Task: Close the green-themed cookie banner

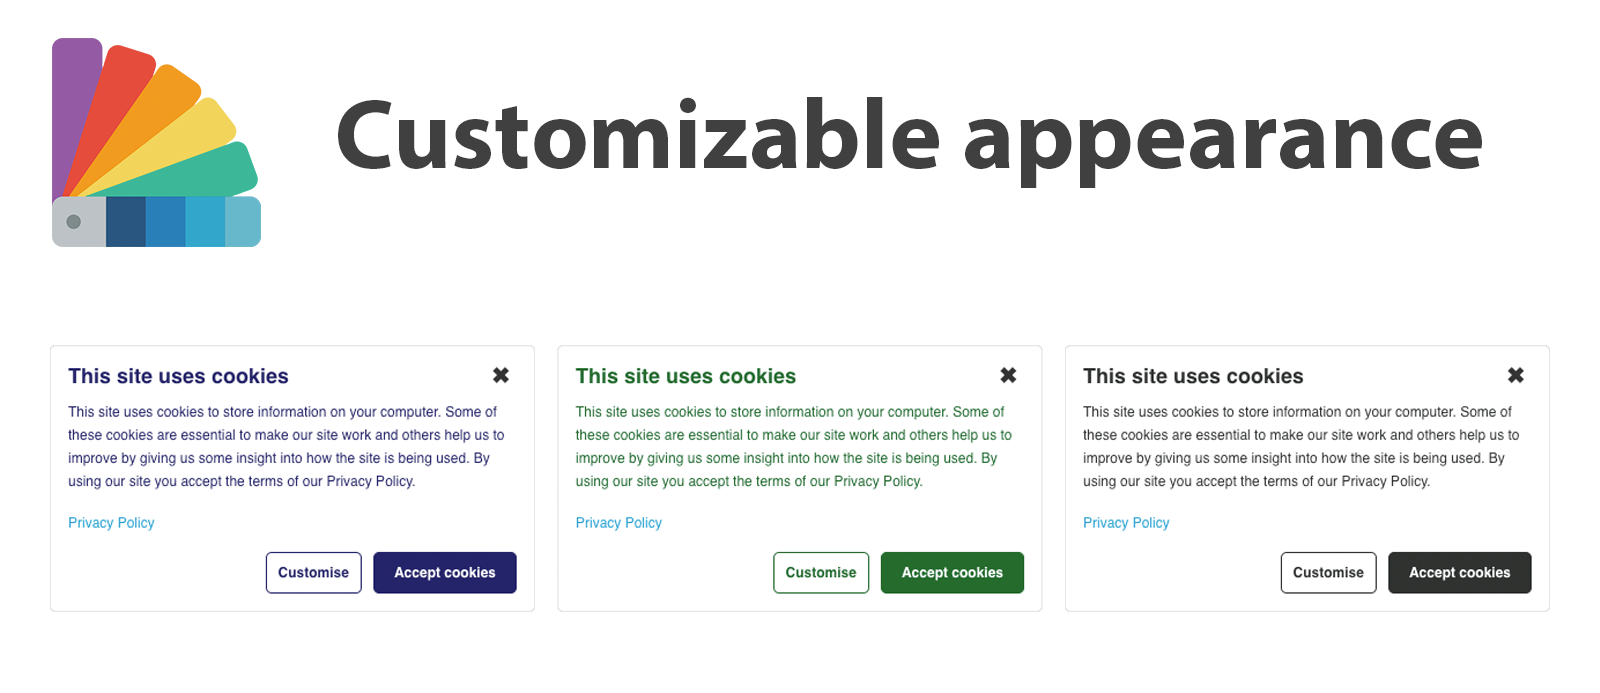Action: click(1008, 375)
